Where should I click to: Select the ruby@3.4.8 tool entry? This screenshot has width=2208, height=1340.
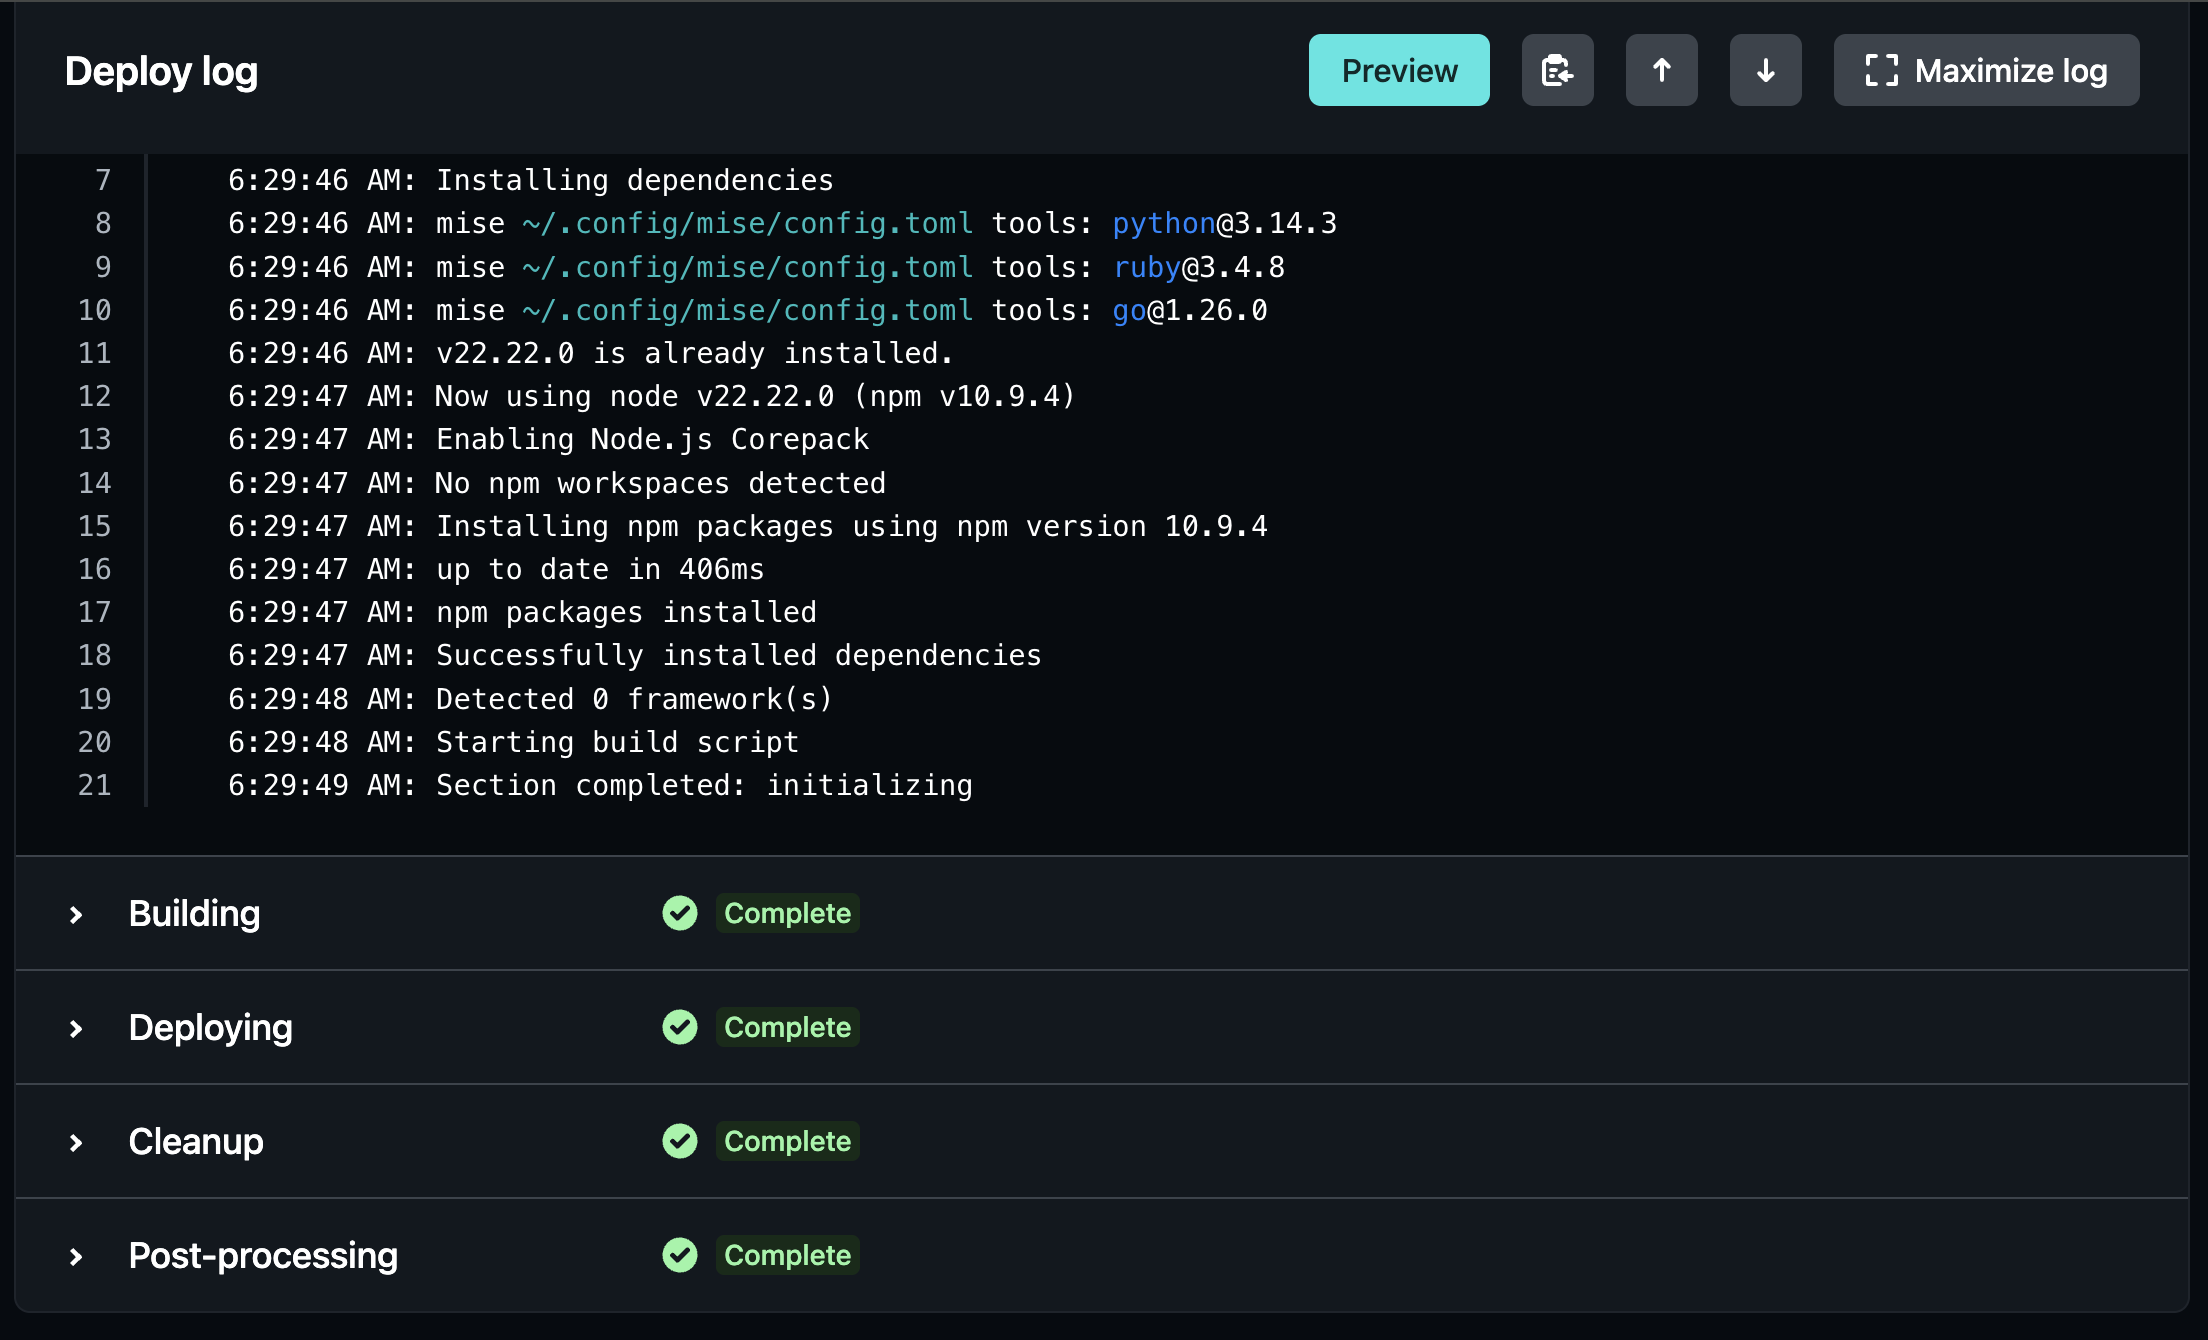1197,266
